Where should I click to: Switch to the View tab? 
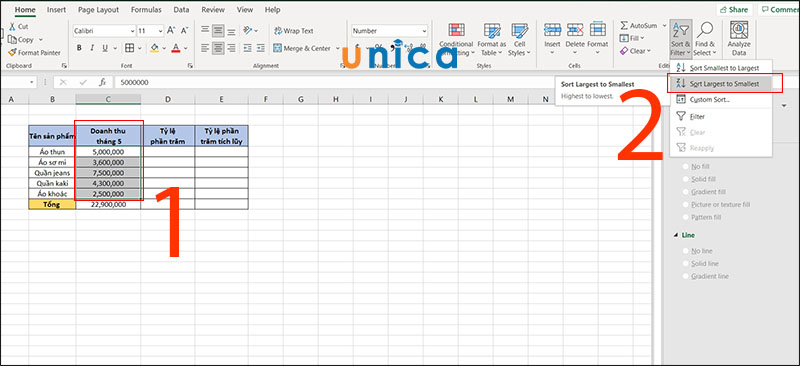pyautogui.click(x=245, y=10)
